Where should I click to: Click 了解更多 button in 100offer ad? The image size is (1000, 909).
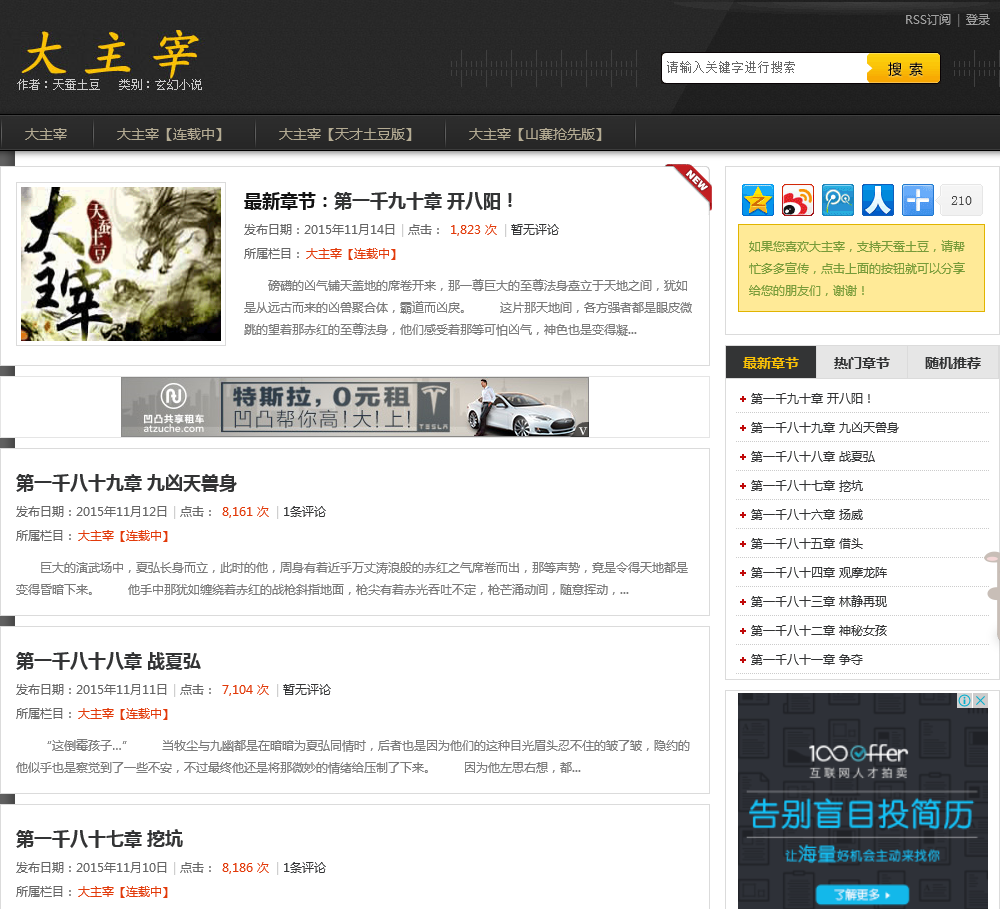862,894
